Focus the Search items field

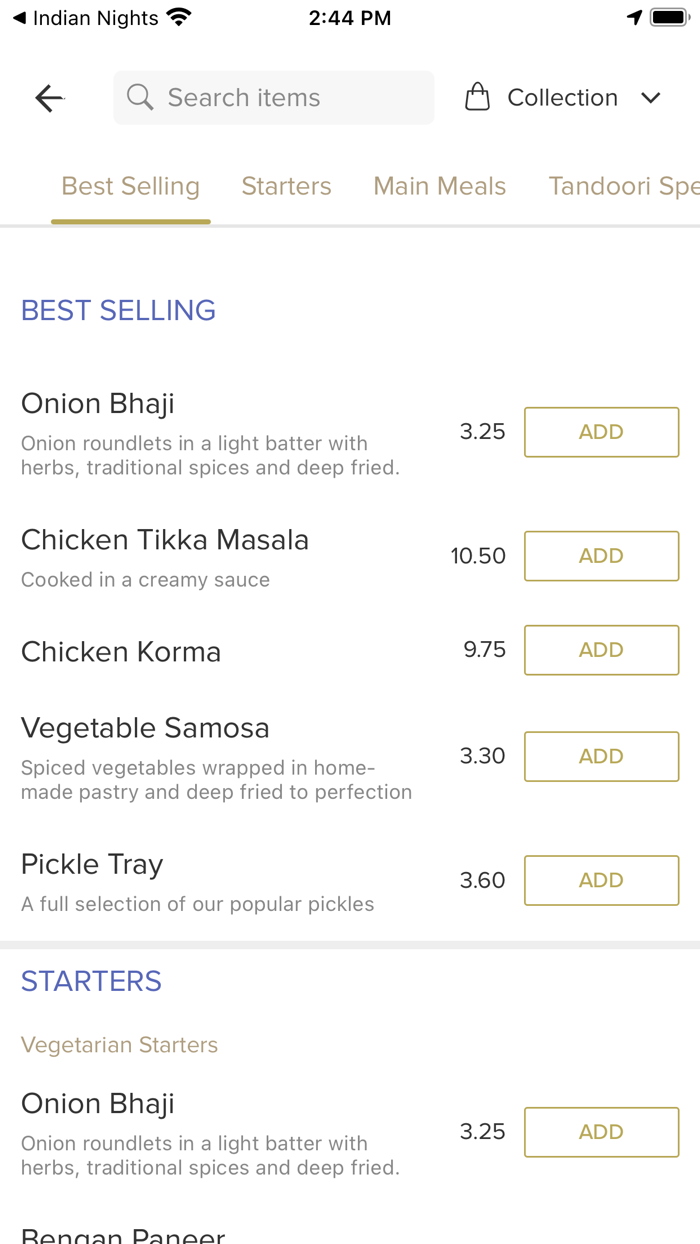coord(290,98)
